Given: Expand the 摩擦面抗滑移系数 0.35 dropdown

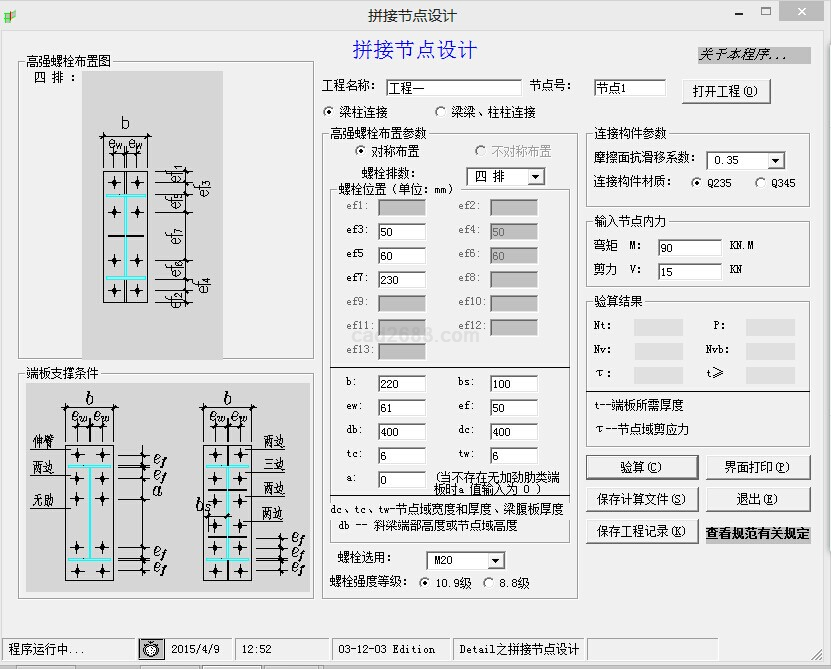Looking at the screenshot, I should click(x=775, y=160).
